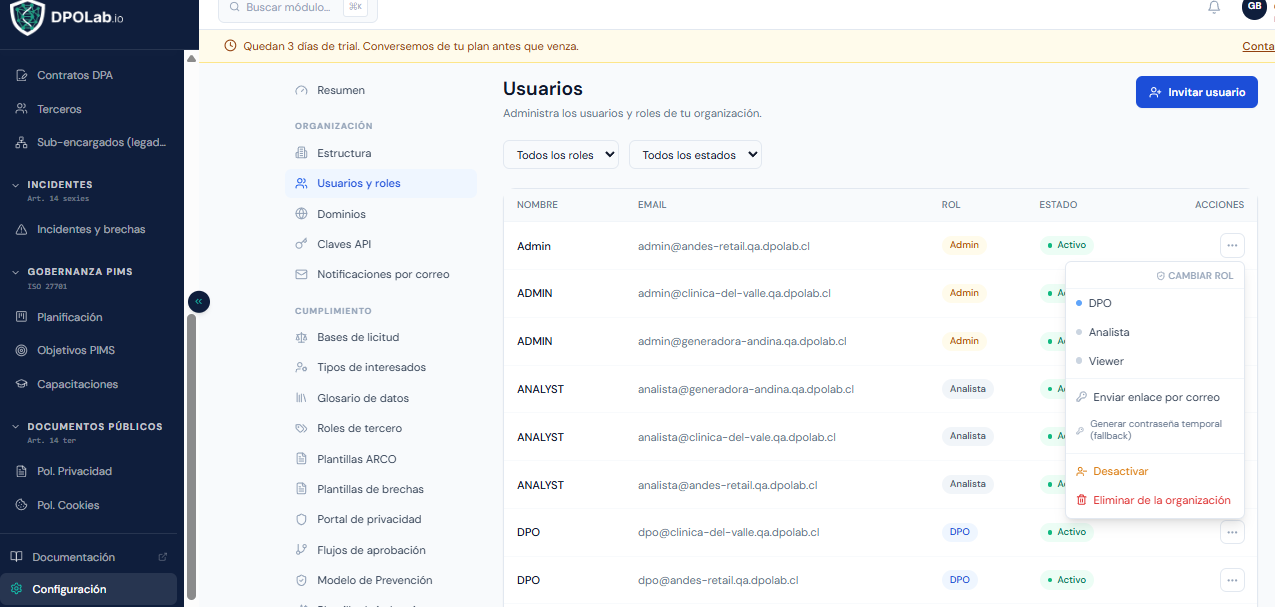Click the external-link icon beside Documentación
The height and width of the screenshot is (607, 1275).
tap(163, 557)
